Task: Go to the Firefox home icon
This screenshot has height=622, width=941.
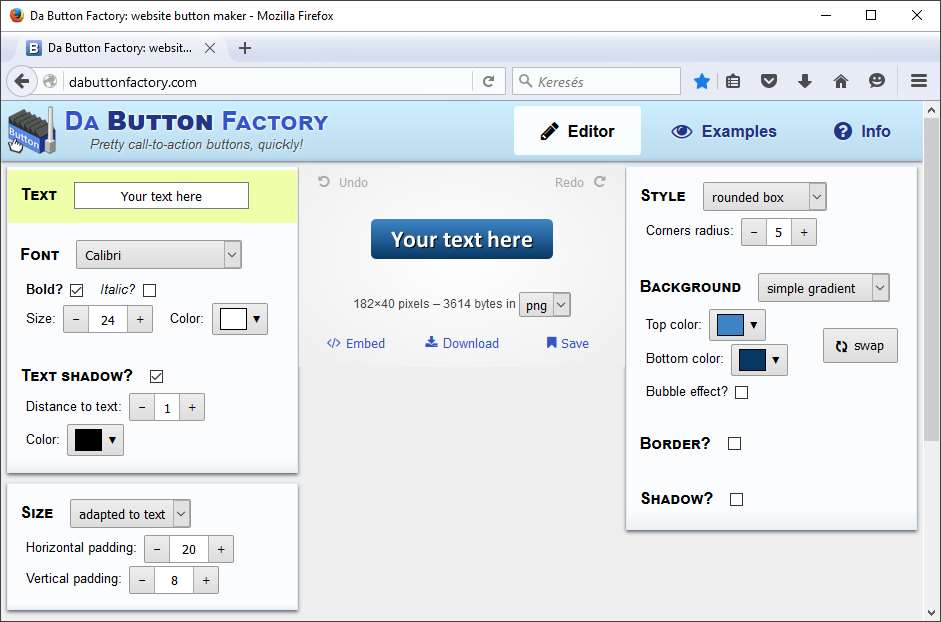Action: [841, 81]
